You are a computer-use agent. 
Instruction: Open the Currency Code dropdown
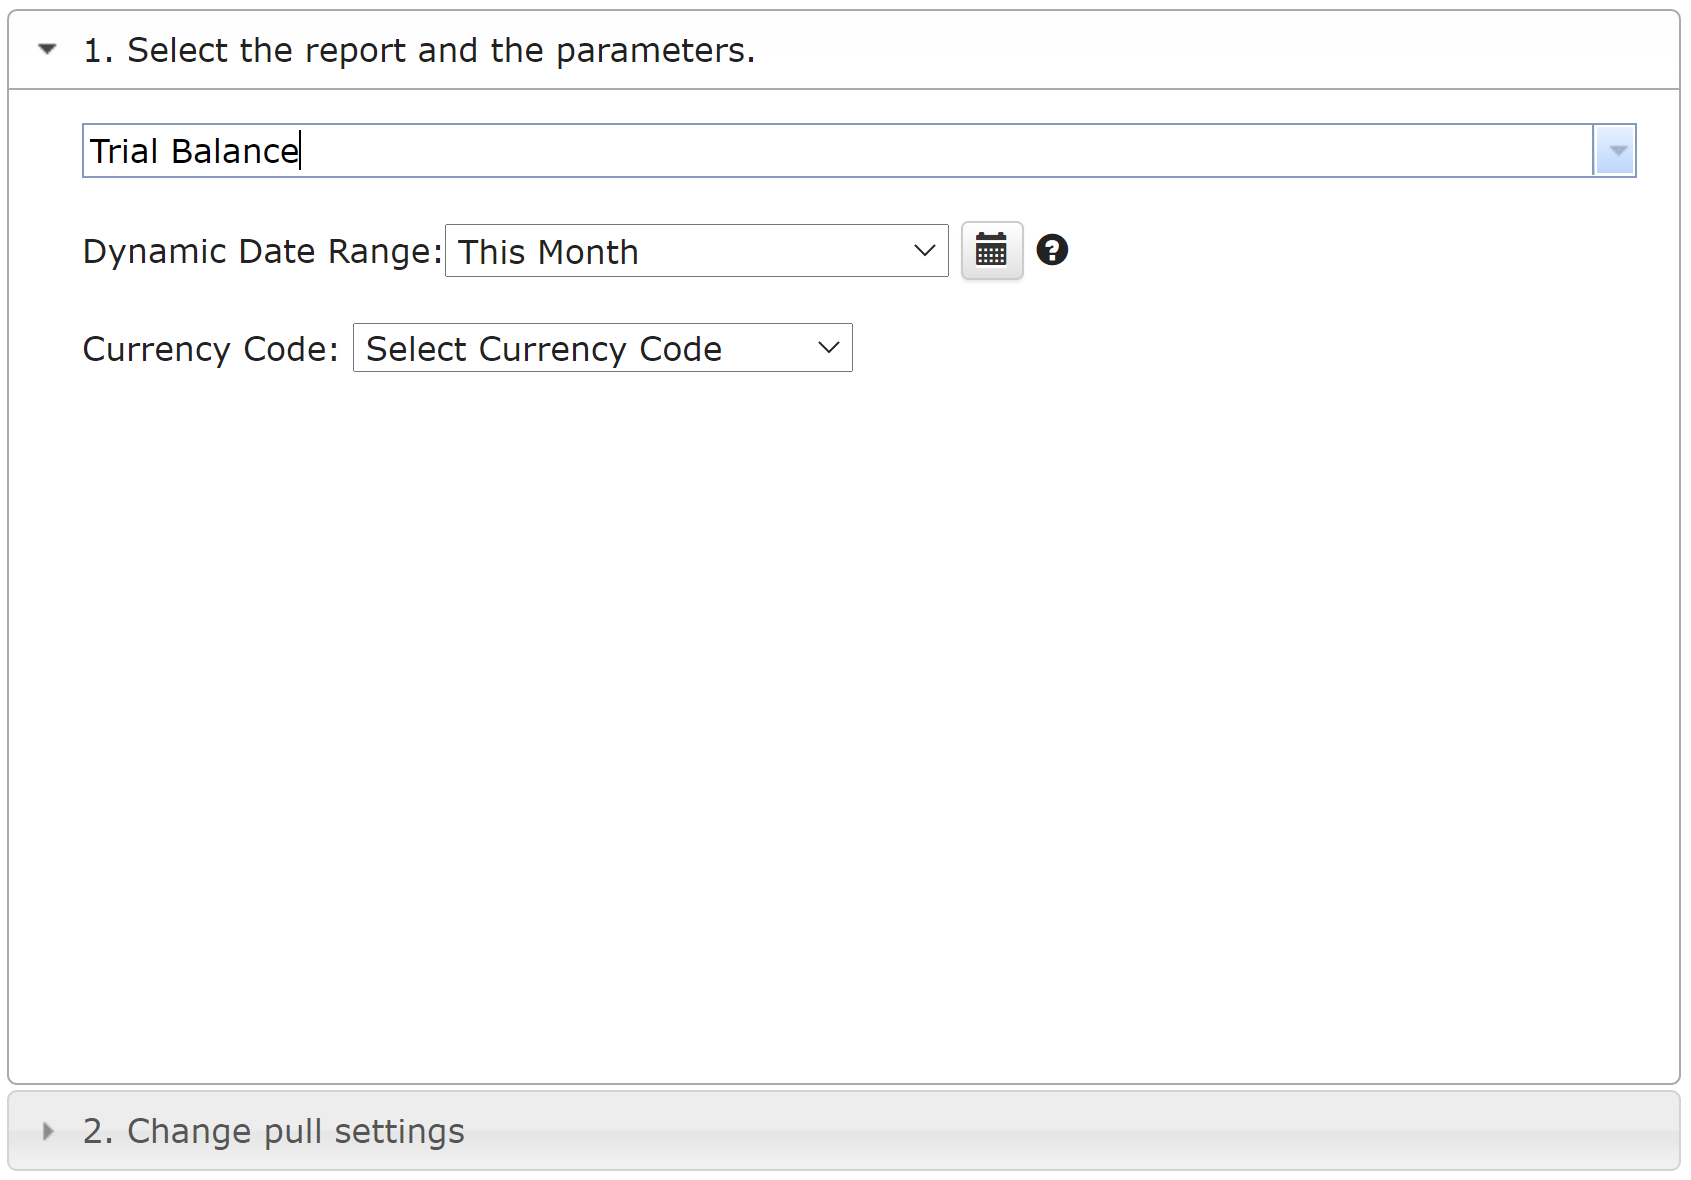[603, 348]
